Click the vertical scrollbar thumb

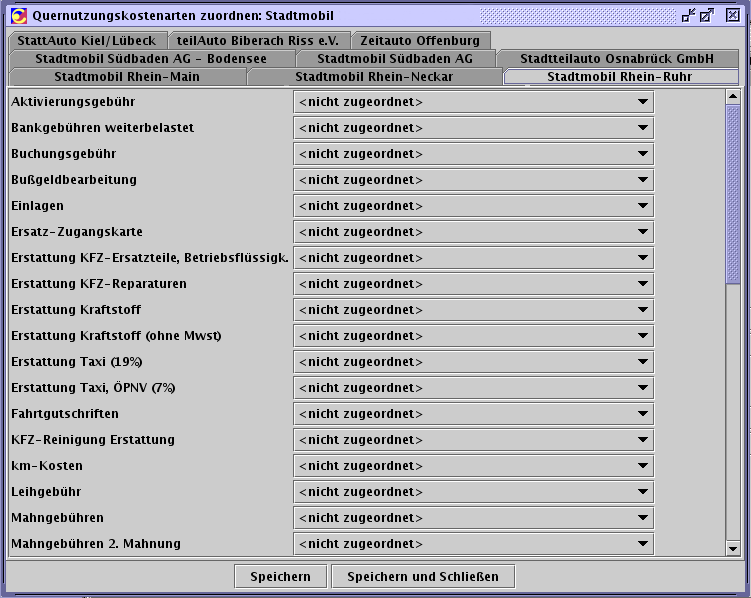point(732,194)
